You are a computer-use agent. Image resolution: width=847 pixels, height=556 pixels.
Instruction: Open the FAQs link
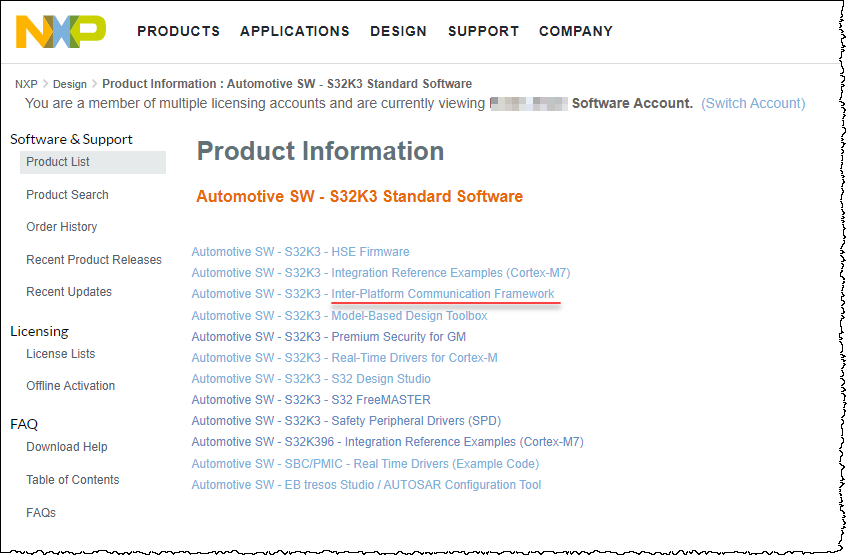(x=41, y=513)
